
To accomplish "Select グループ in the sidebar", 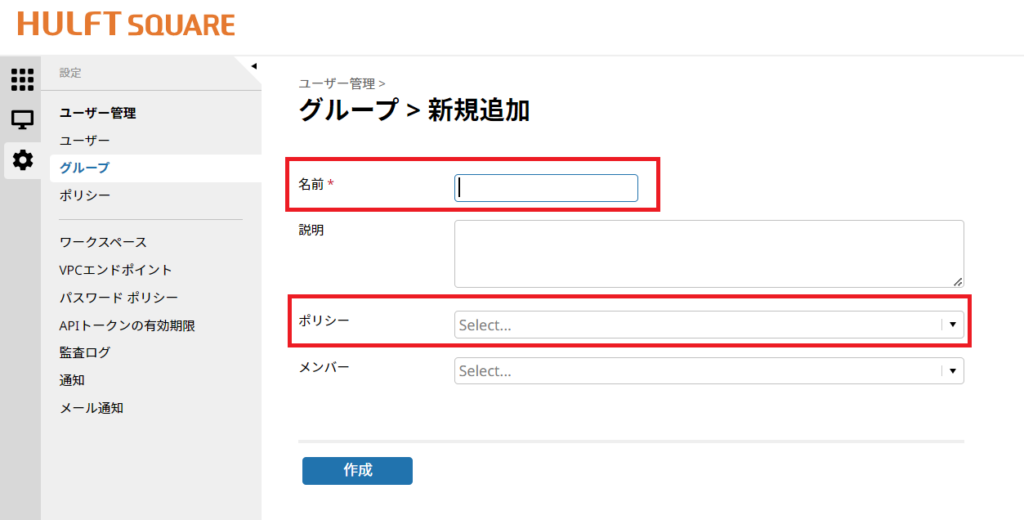I will tap(84, 168).
